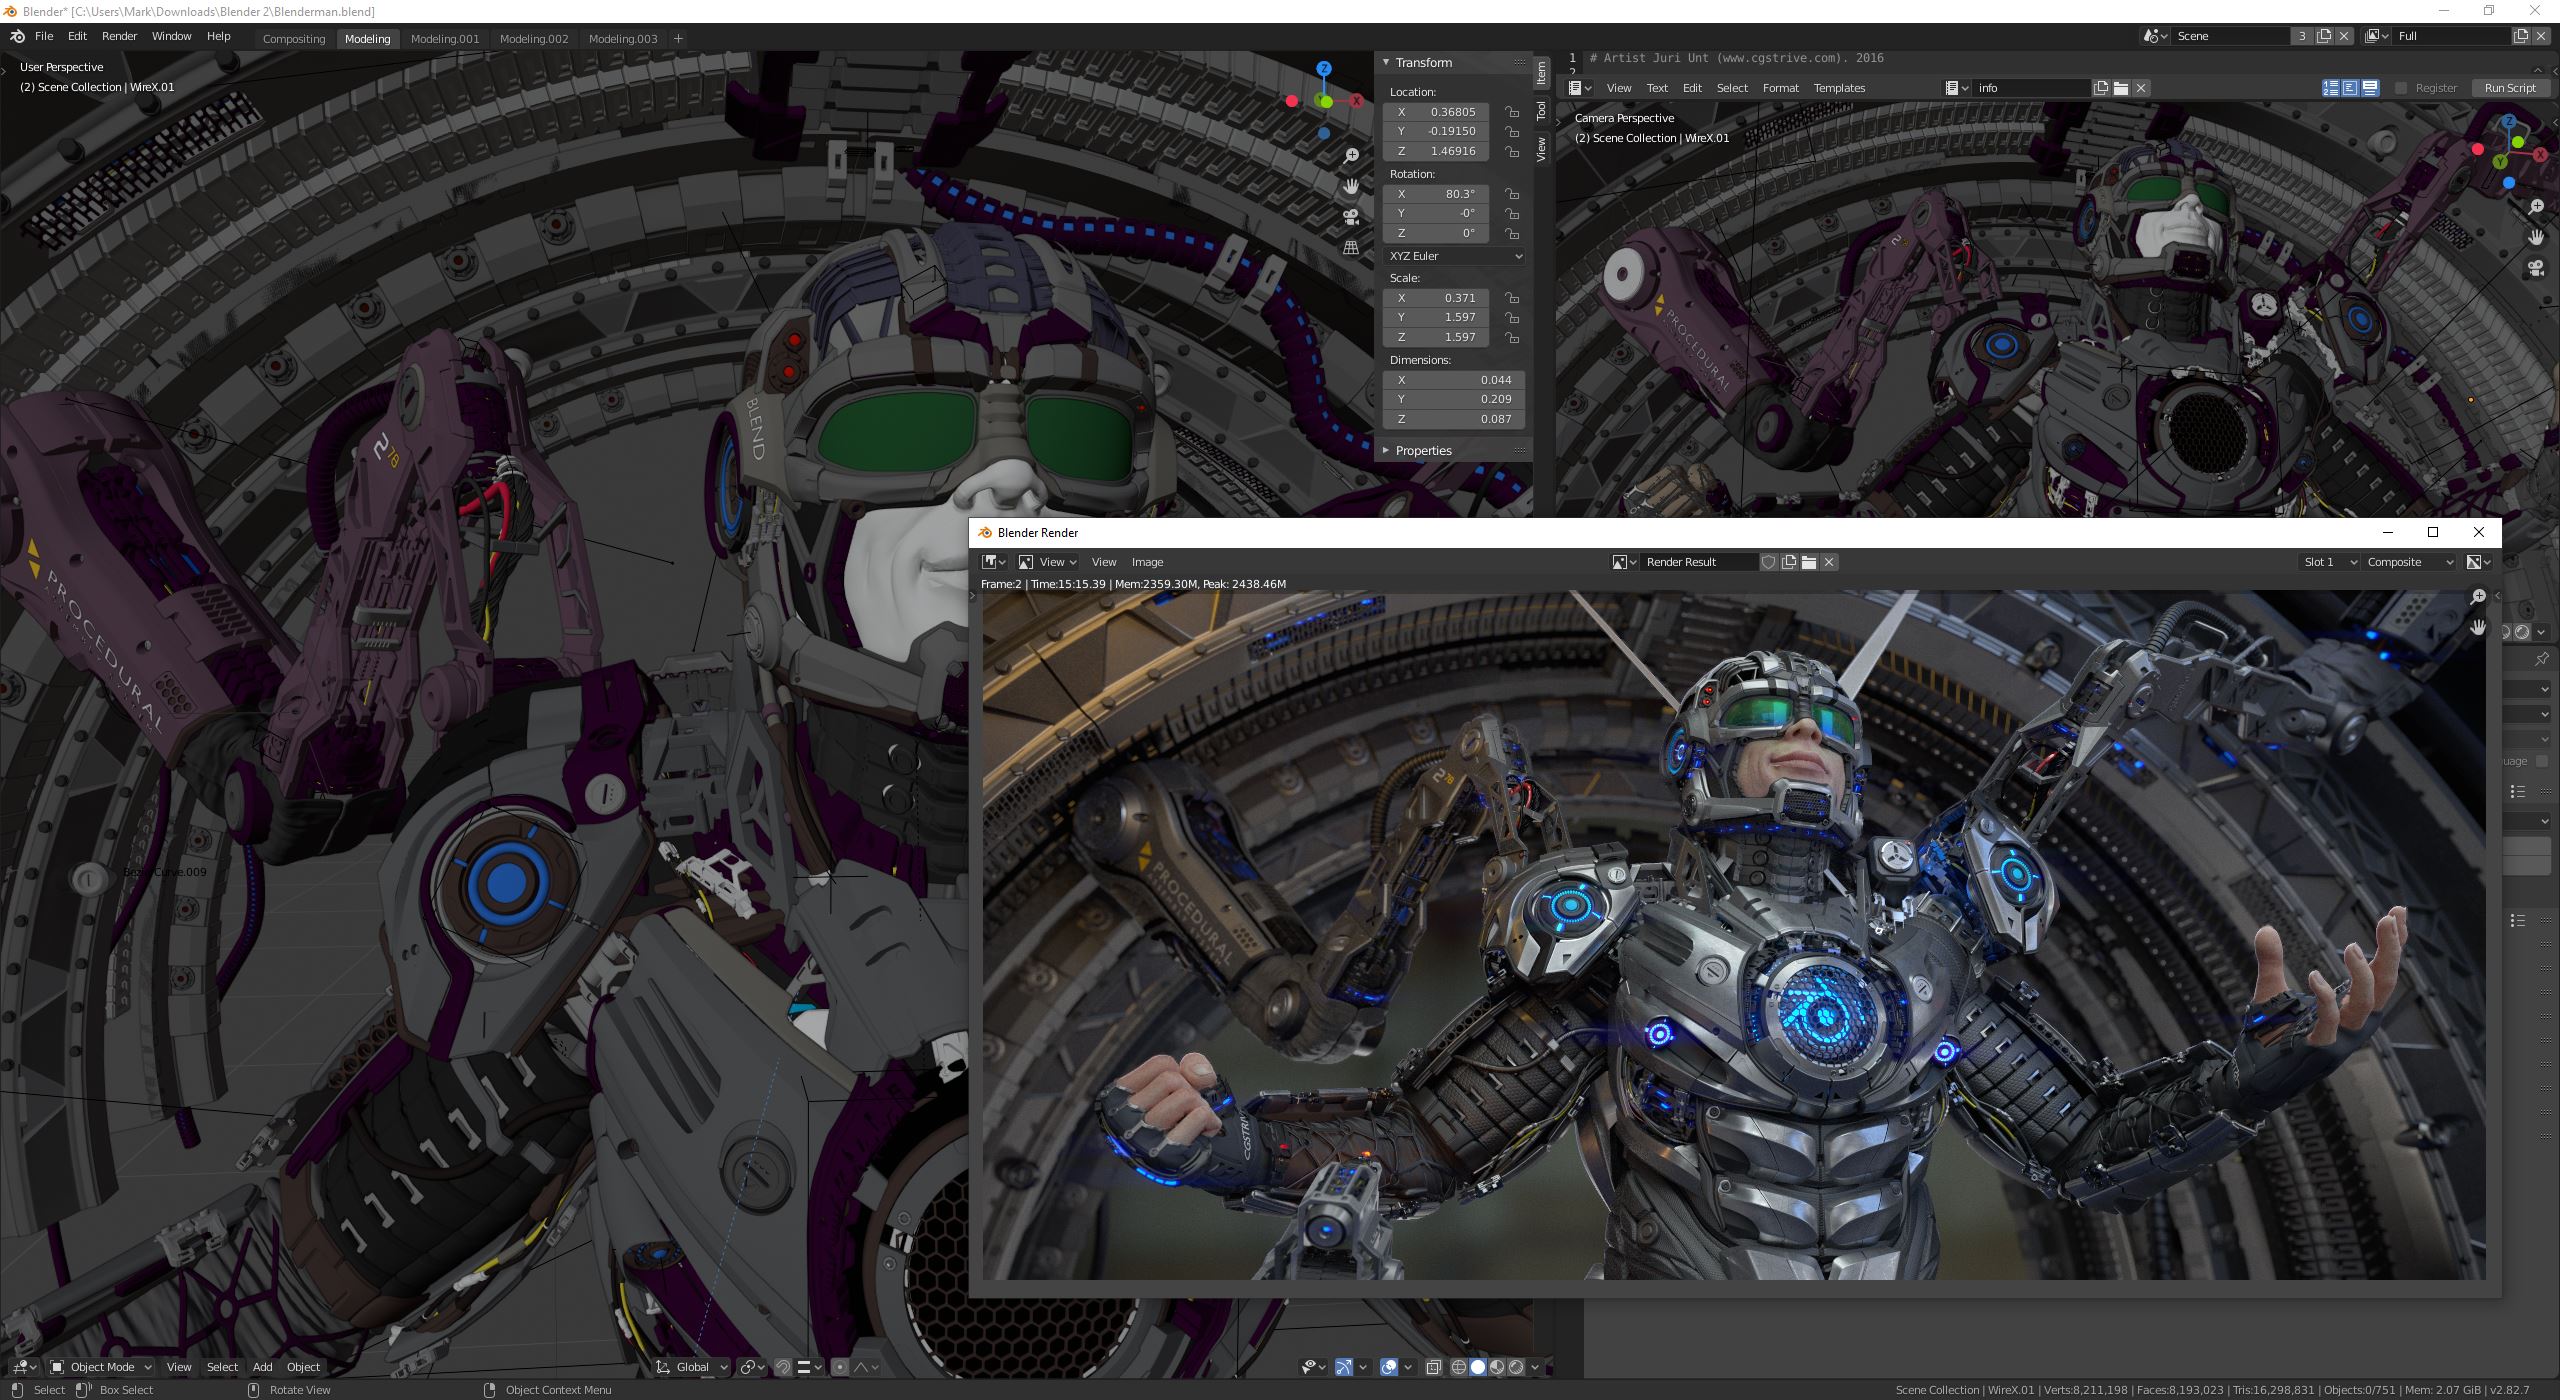Toggle fake user shield icon for Render Result
This screenshot has height=1400, width=2560.
point(1768,562)
